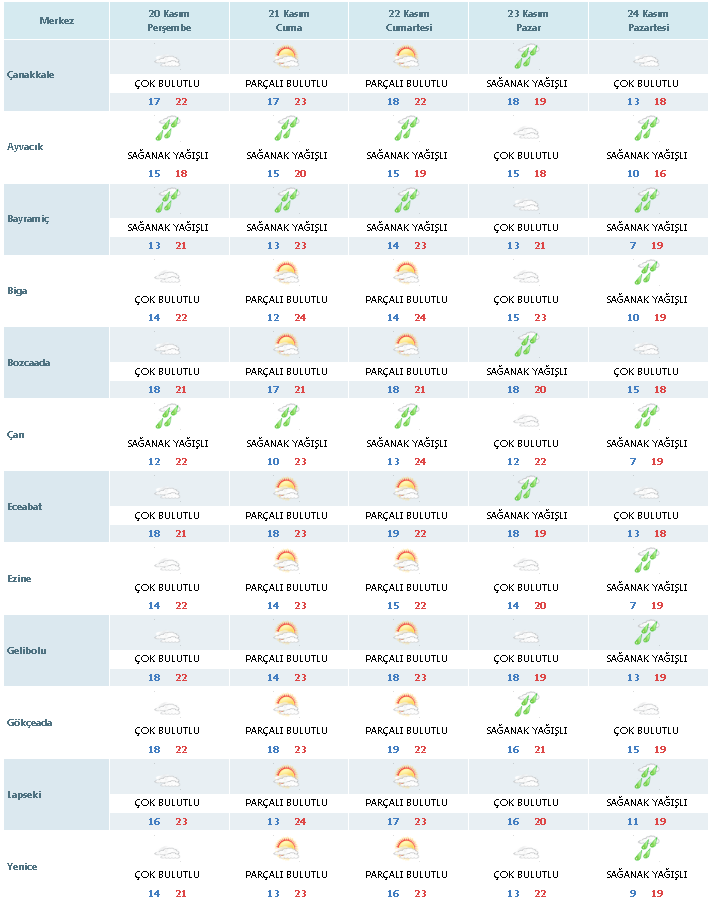The height and width of the screenshot is (913, 717).
Task: Open the Çanakkale district row label
Action: click(31, 77)
